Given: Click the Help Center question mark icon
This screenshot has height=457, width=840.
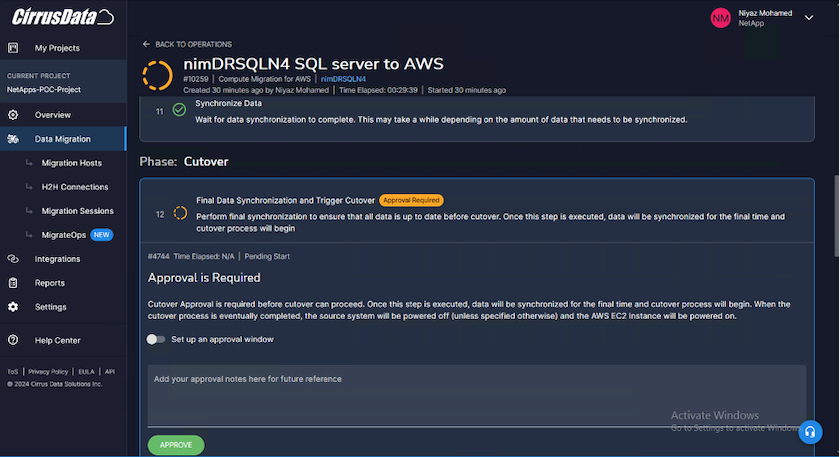Looking at the screenshot, I should tap(13, 340).
